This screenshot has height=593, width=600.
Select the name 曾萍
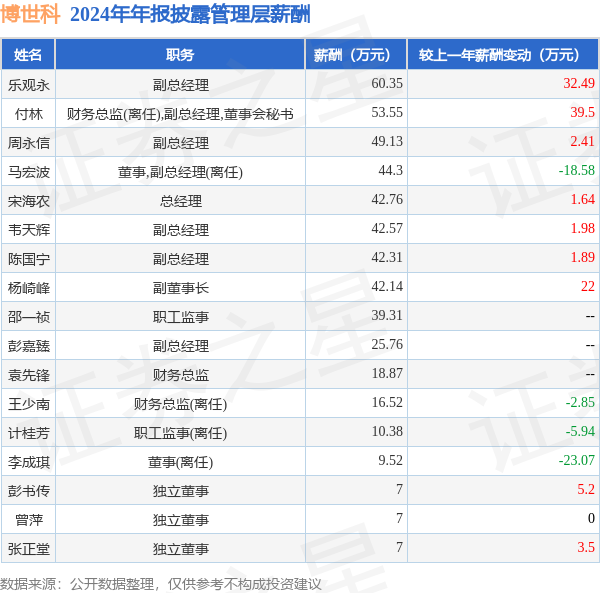(x=29, y=520)
